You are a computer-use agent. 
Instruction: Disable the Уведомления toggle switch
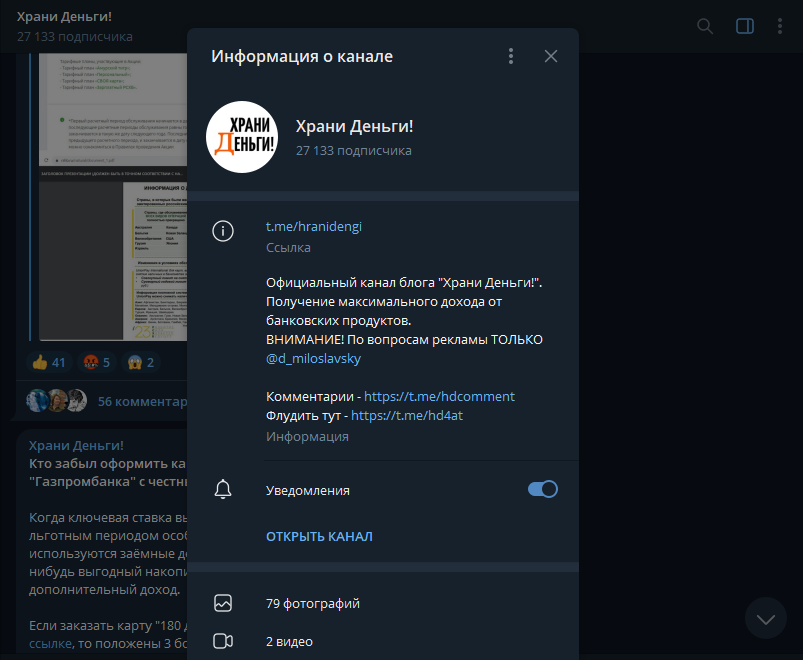click(x=542, y=489)
